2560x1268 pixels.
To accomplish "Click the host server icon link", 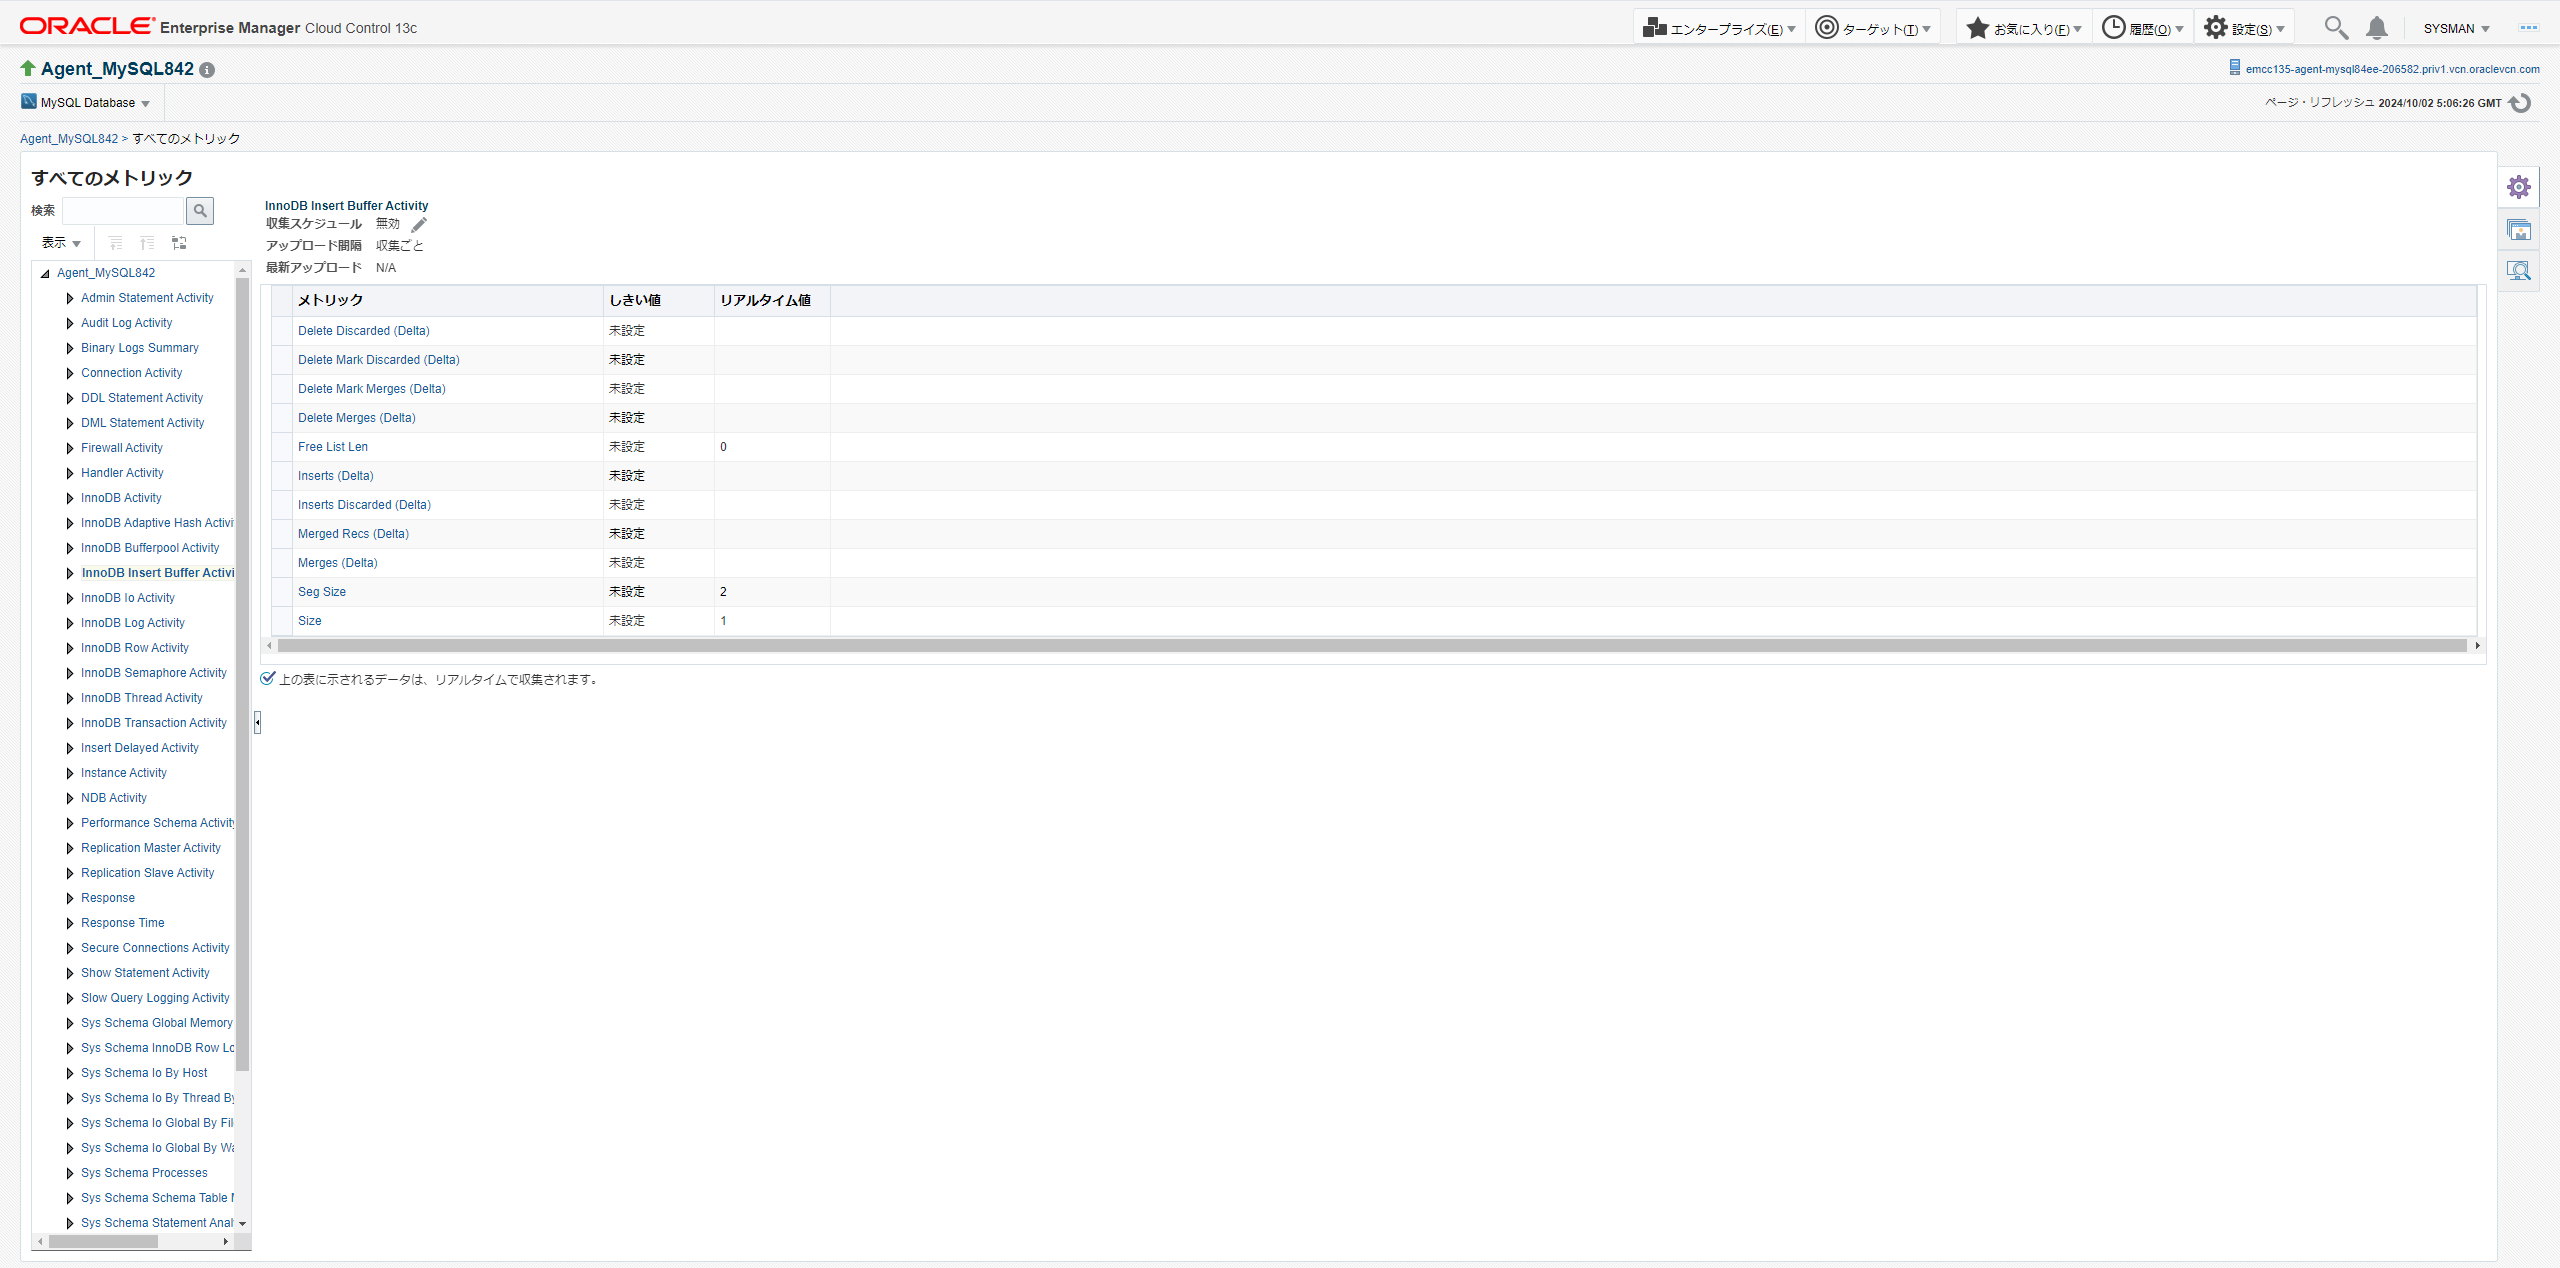I will (x=2234, y=68).
